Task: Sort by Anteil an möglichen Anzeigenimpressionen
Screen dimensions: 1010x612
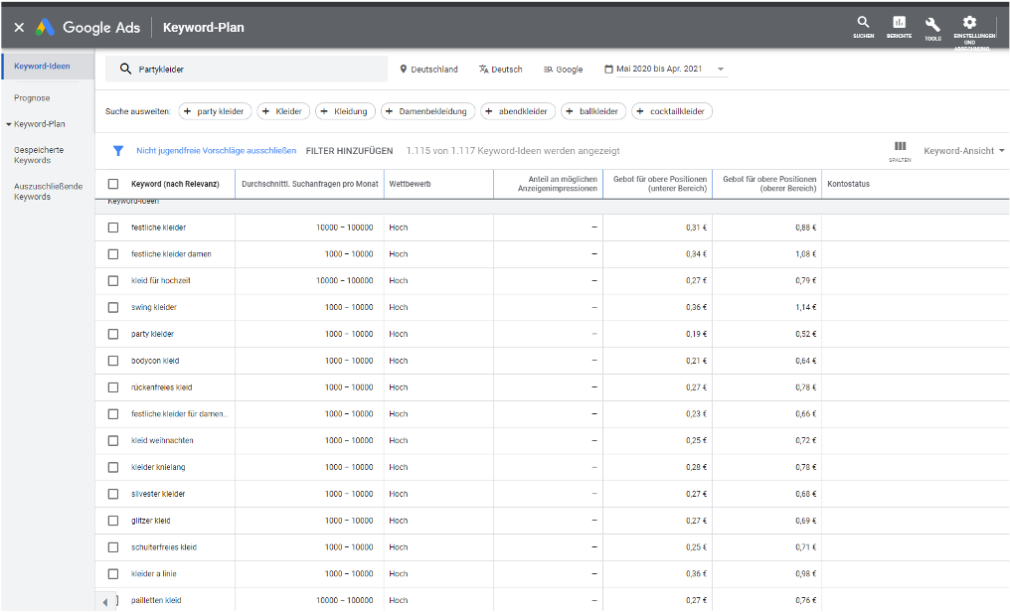Action: click(x=557, y=184)
